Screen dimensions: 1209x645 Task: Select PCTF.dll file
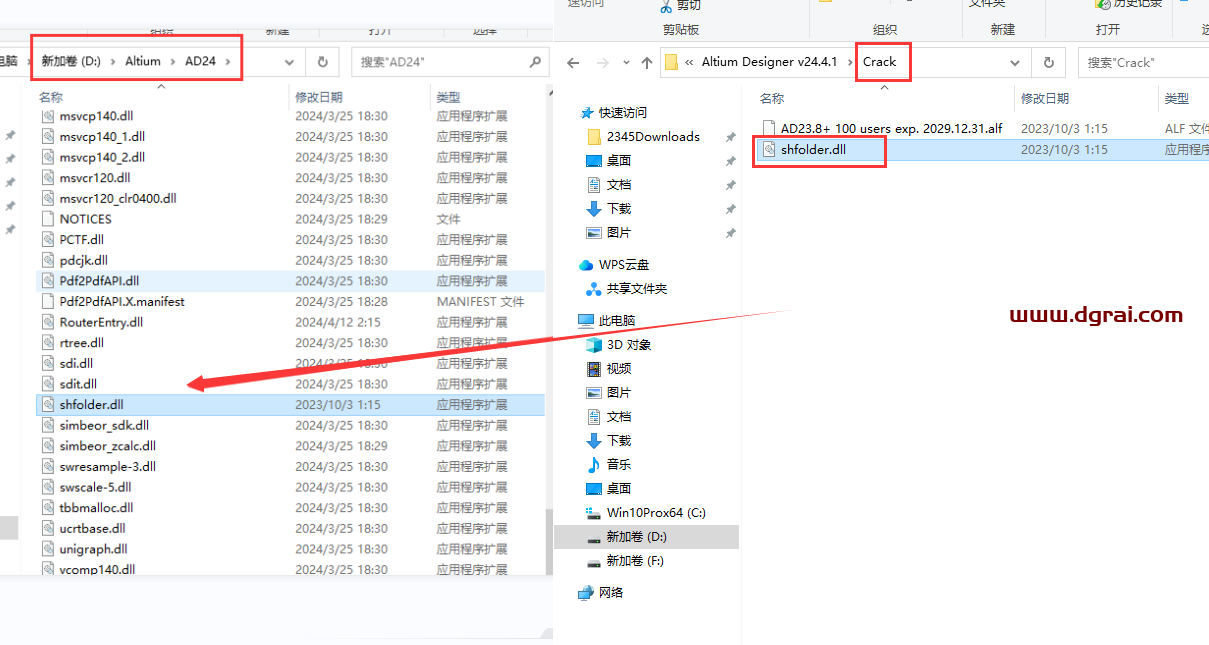coord(81,239)
